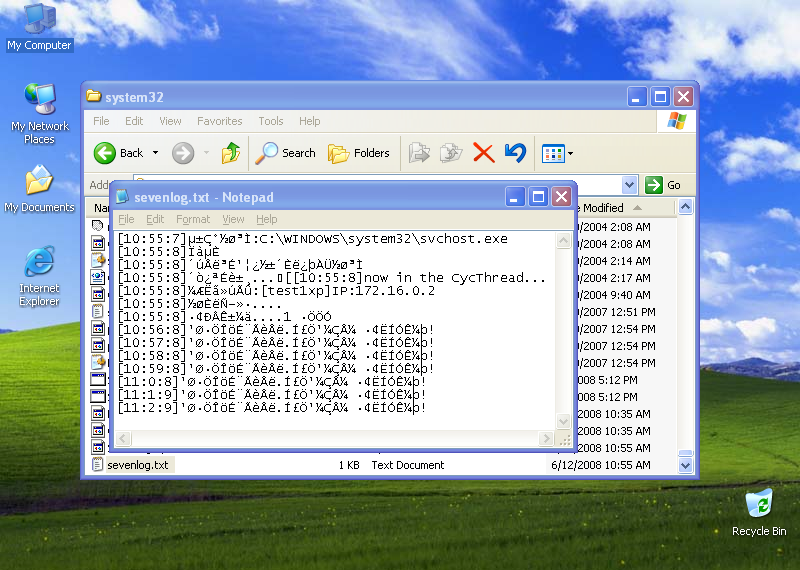Click the Forward arrow in system32 toolbar
Image resolution: width=800 pixels, height=570 pixels.
[183, 153]
